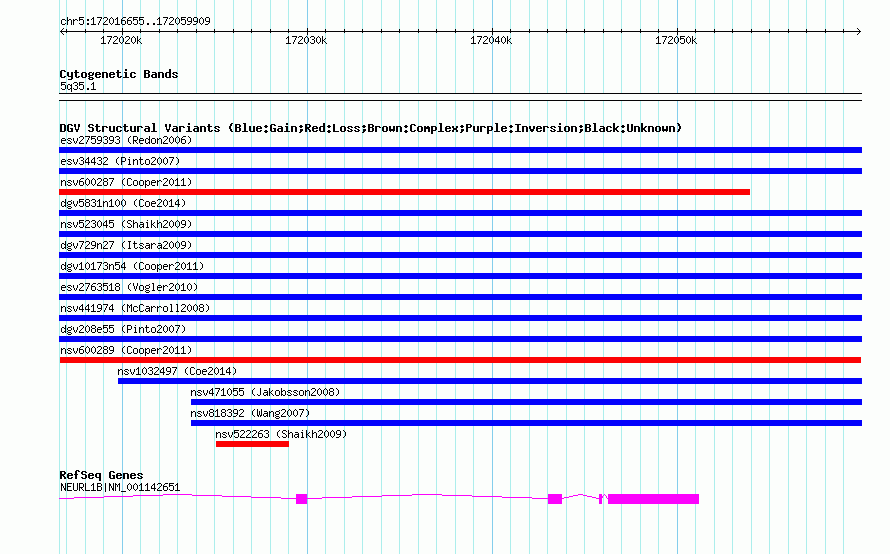Select the nsv1032497 blue bar
Screen dimensions: 890x554
(x=490, y=381)
